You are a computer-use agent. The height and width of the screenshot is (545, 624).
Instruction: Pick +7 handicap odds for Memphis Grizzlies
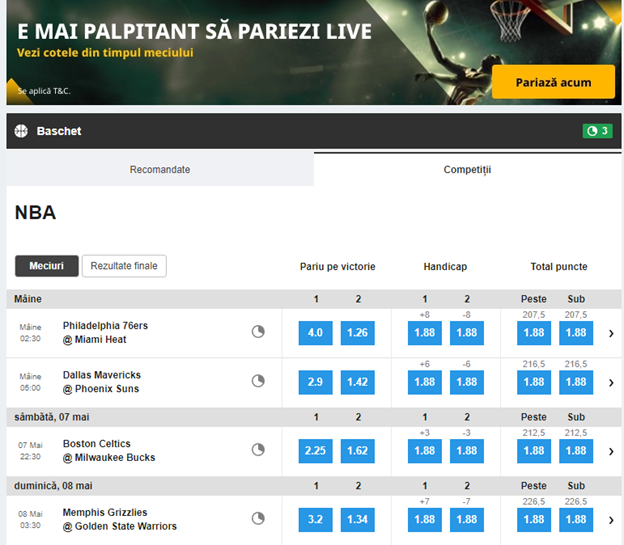click(425, 520)
